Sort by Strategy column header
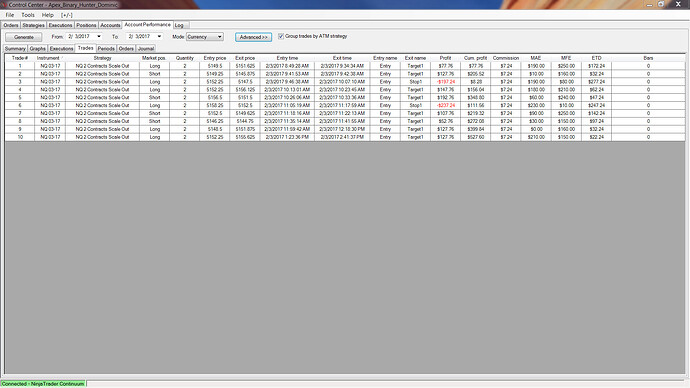The height and width of the screenshot is (388, 690). (103, 58)
